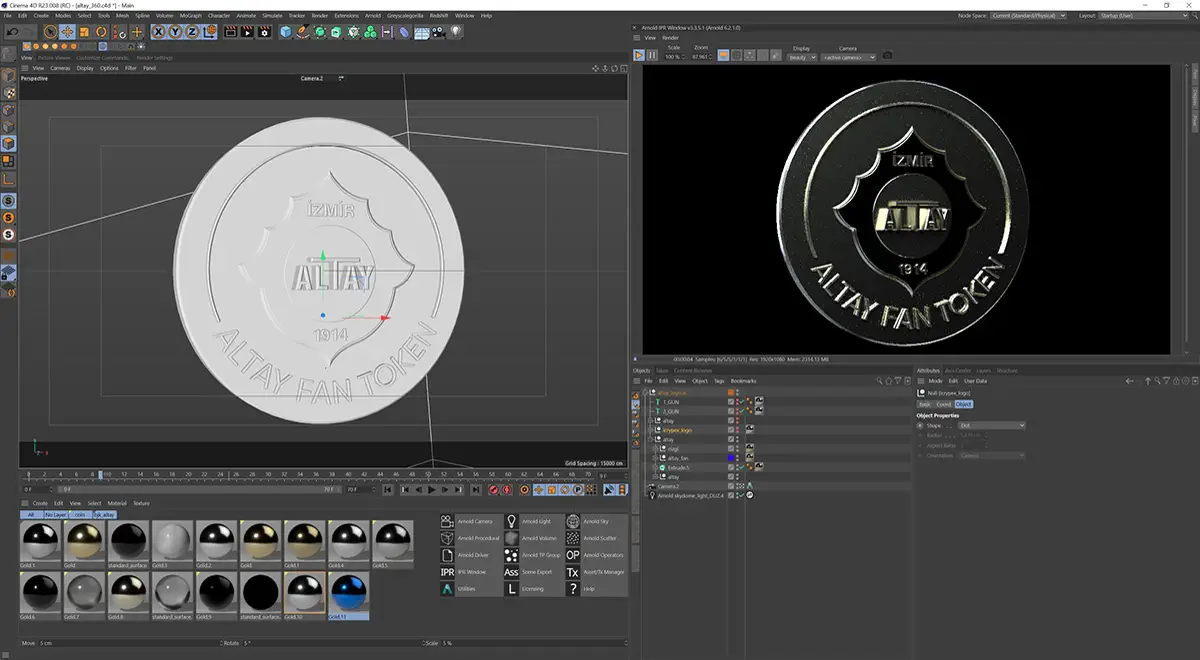The width and height of the screenshot is (1200, 660).
Task: Click the blue layer color of altay_fan
Action: [731, 458]
